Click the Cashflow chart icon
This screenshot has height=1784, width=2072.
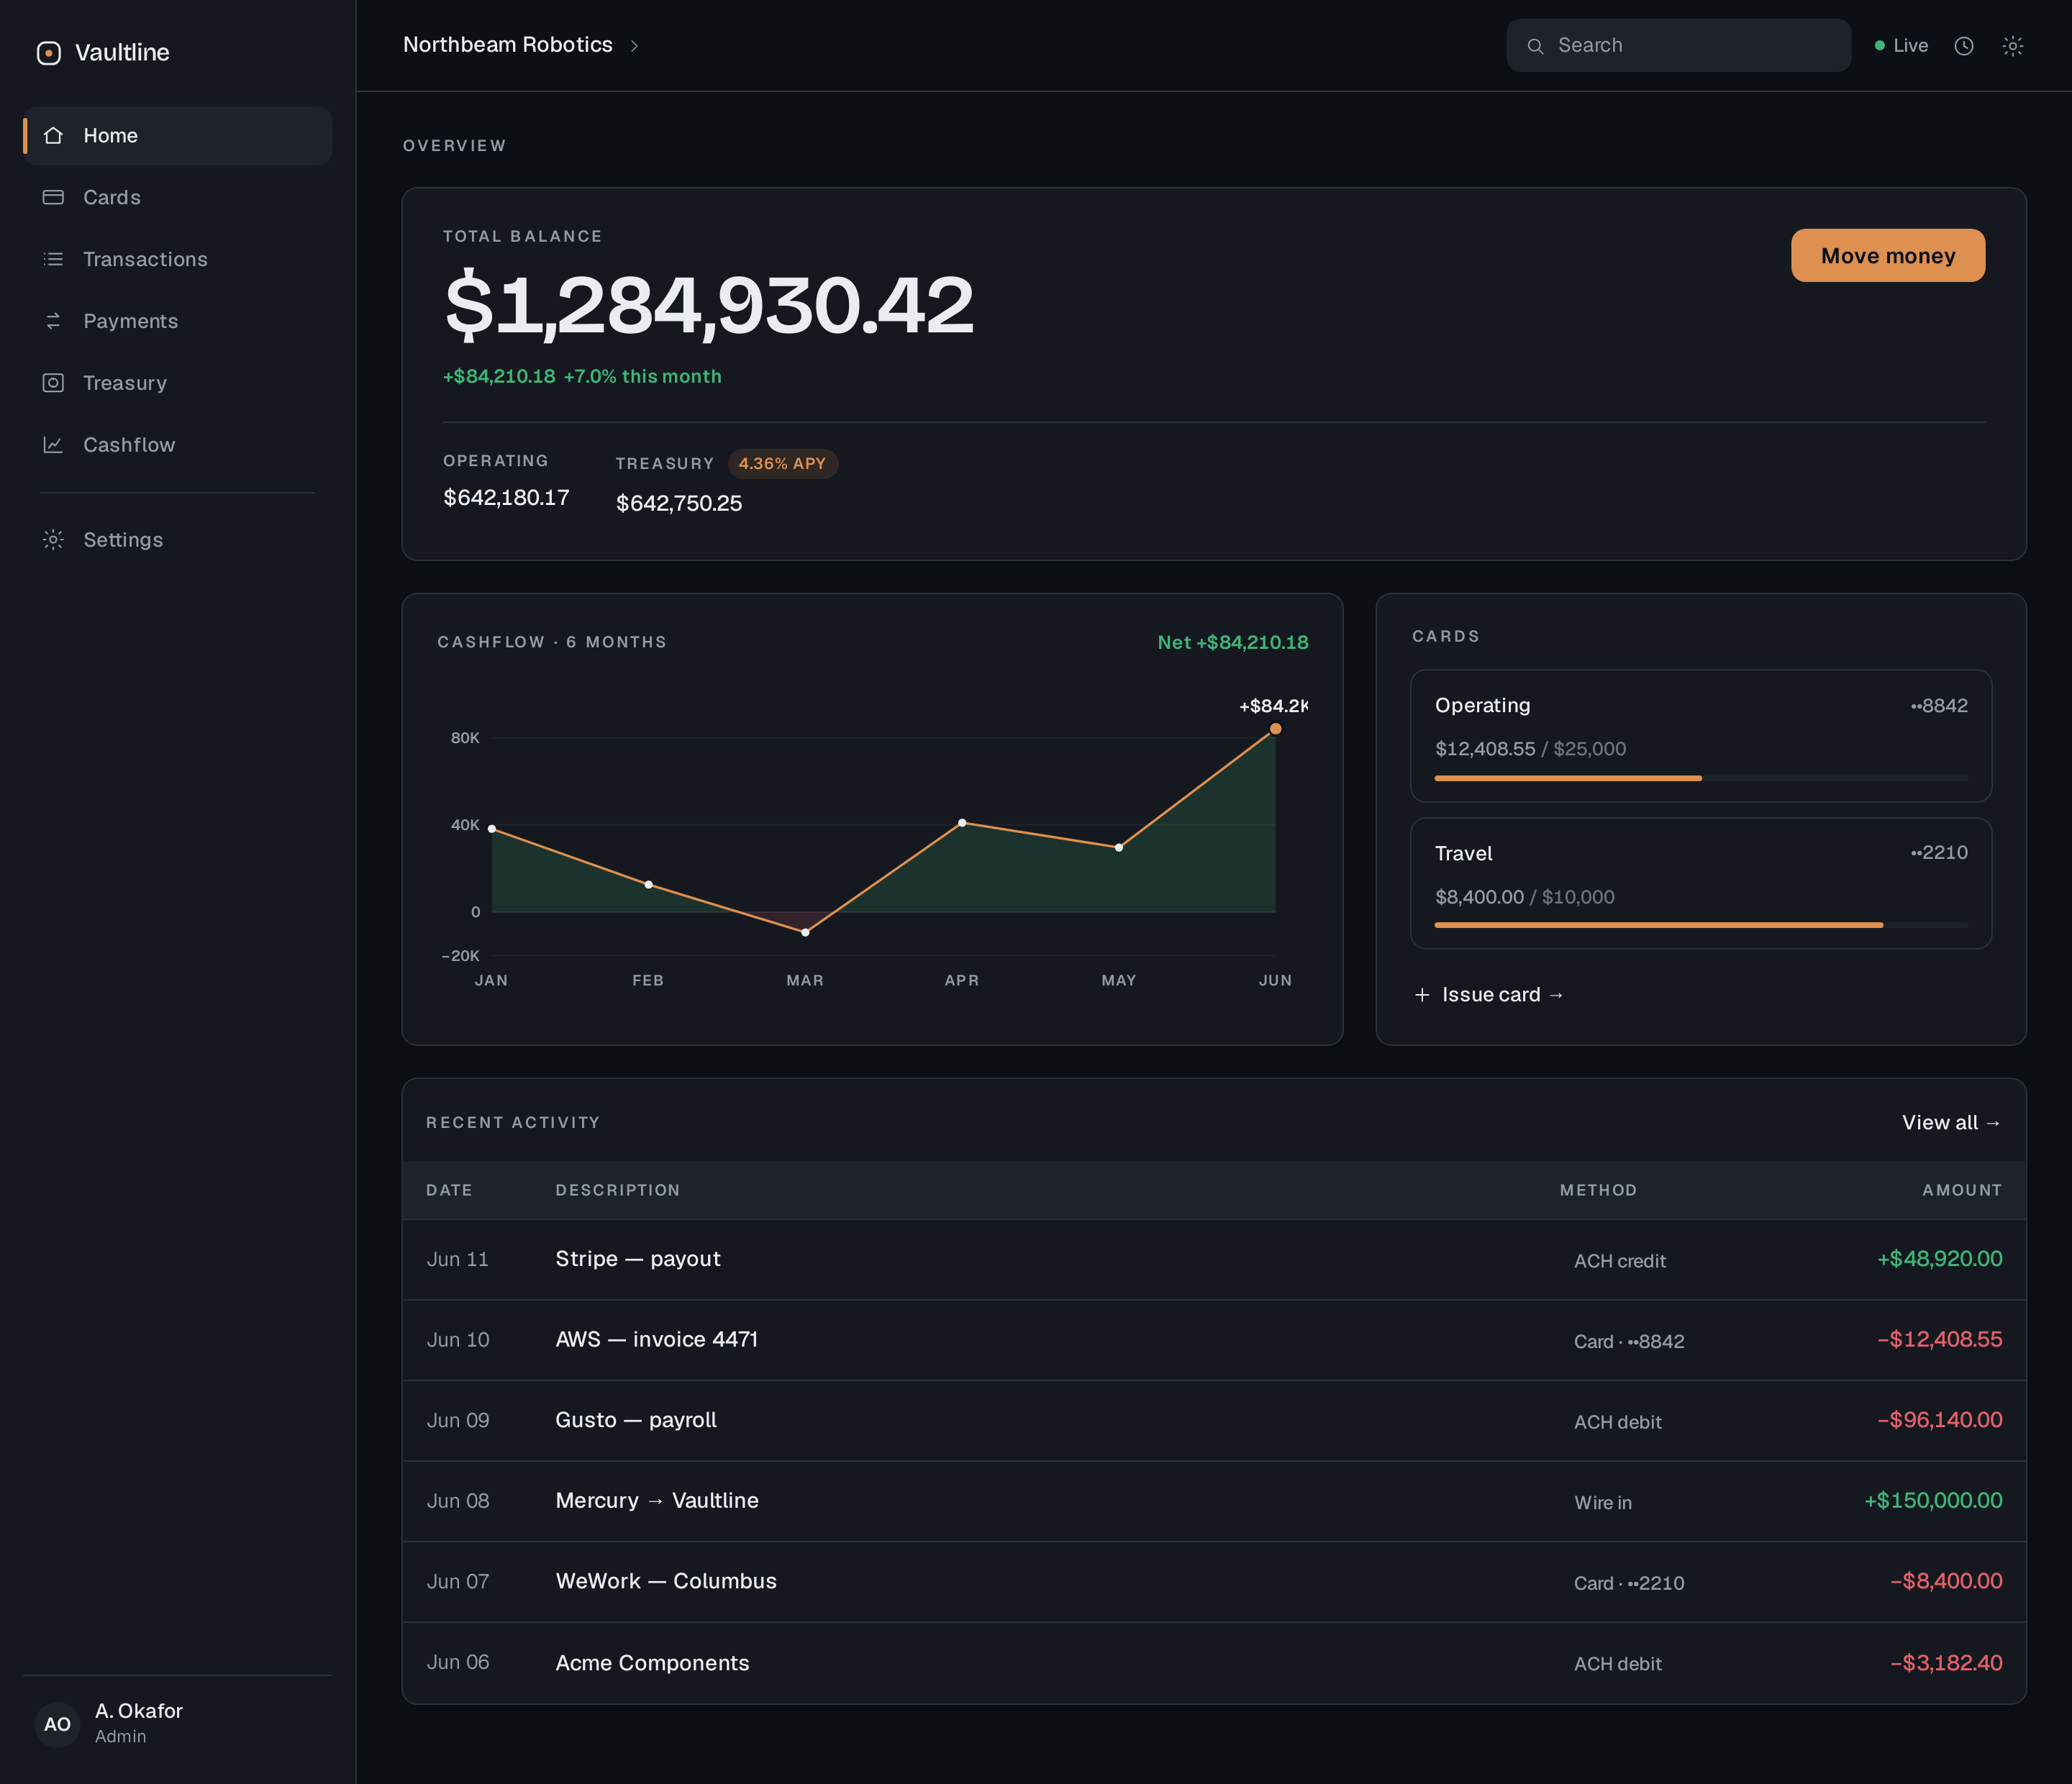point(53,445)
